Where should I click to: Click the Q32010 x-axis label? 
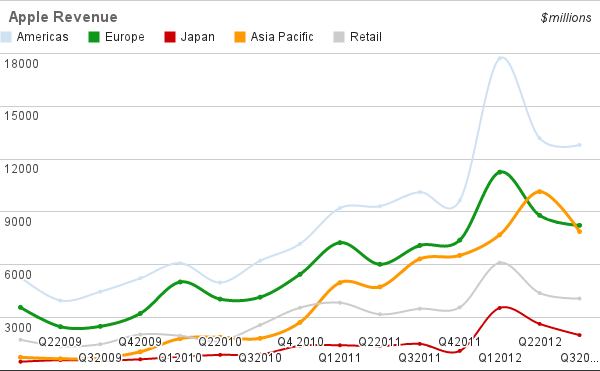click(x=260, y=358)
